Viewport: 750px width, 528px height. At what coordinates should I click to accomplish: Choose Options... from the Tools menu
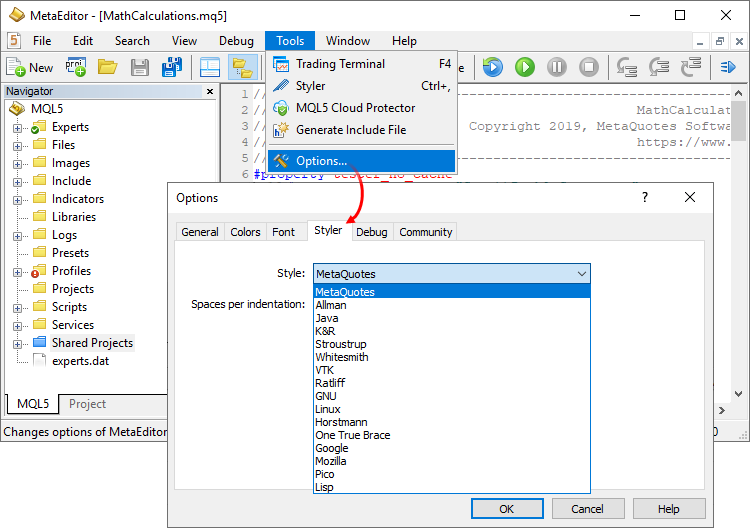tap(321, 161)
